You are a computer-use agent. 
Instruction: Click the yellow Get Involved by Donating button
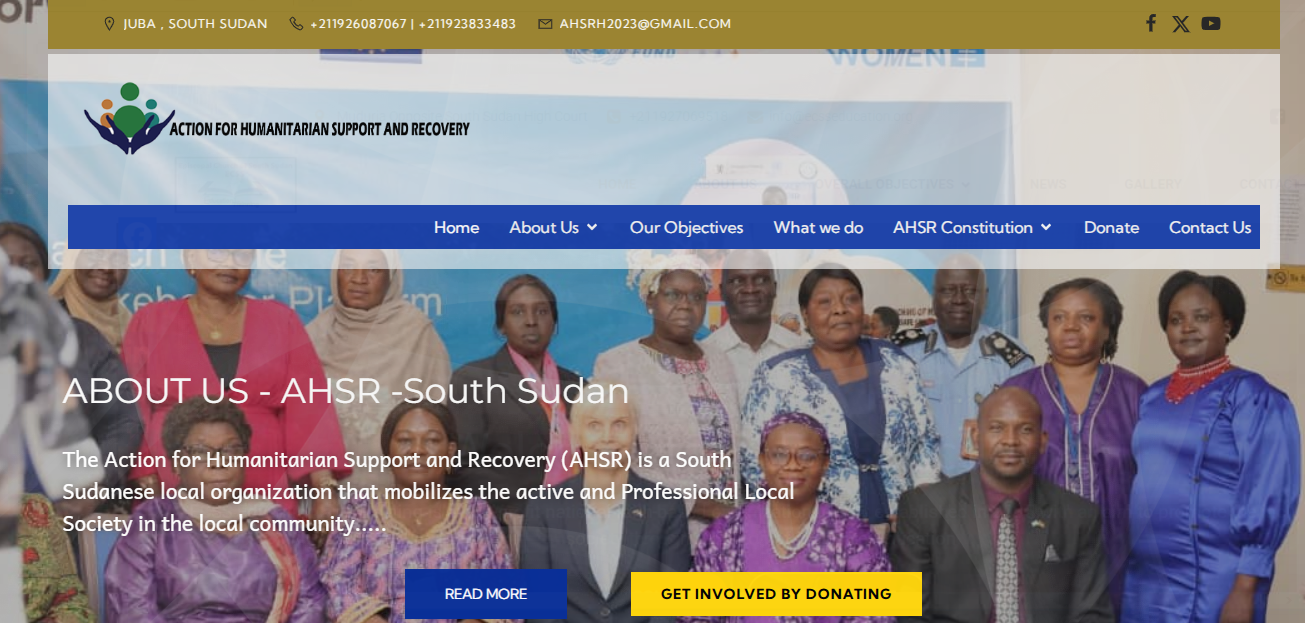[x=776, y=594]
